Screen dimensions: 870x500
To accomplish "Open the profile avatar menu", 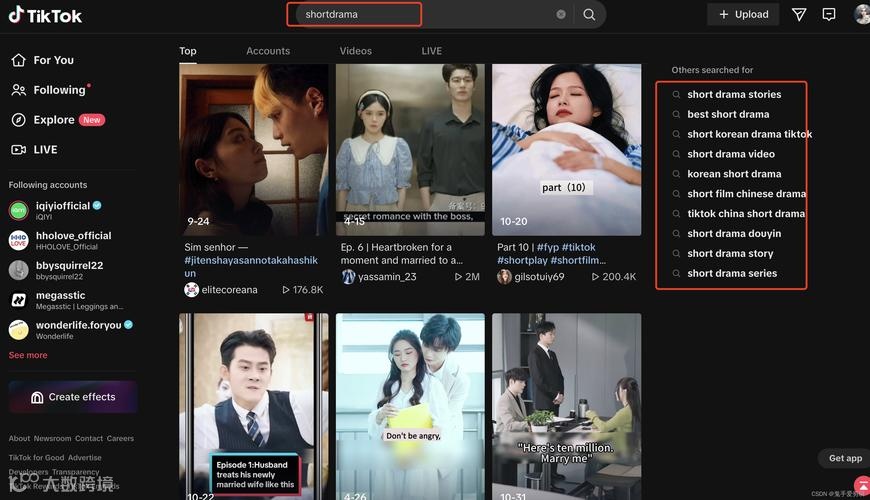I will pyautogui.click(x=862, y=14).
